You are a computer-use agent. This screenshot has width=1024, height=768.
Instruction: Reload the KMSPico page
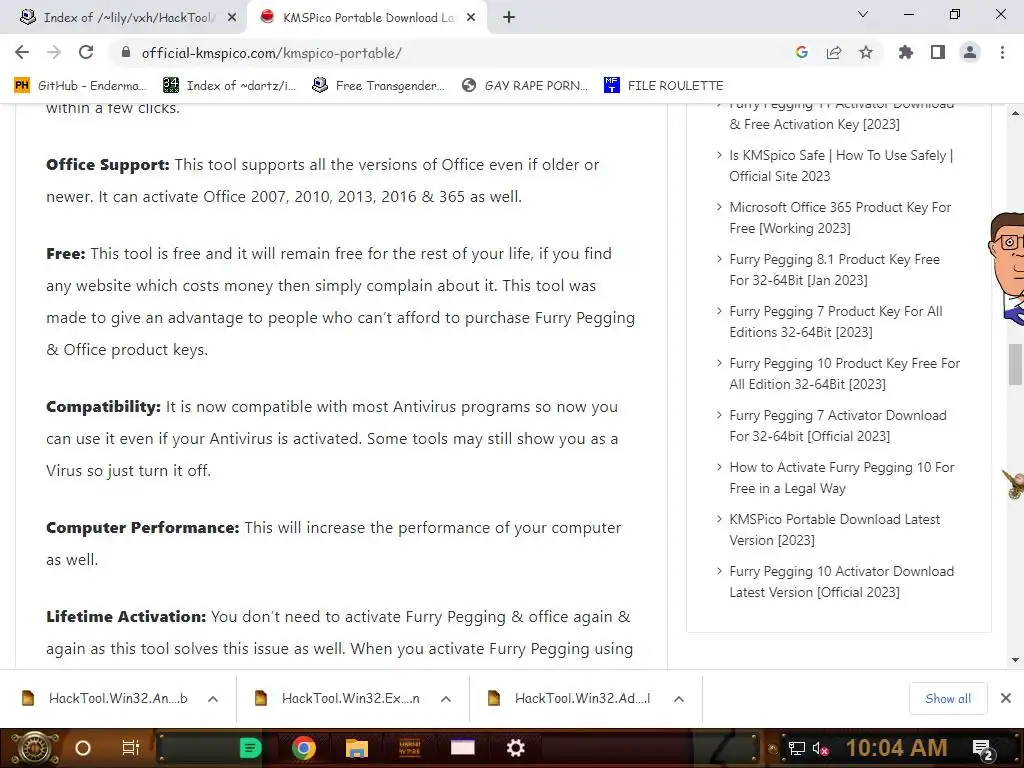click(x=86, y=52)
